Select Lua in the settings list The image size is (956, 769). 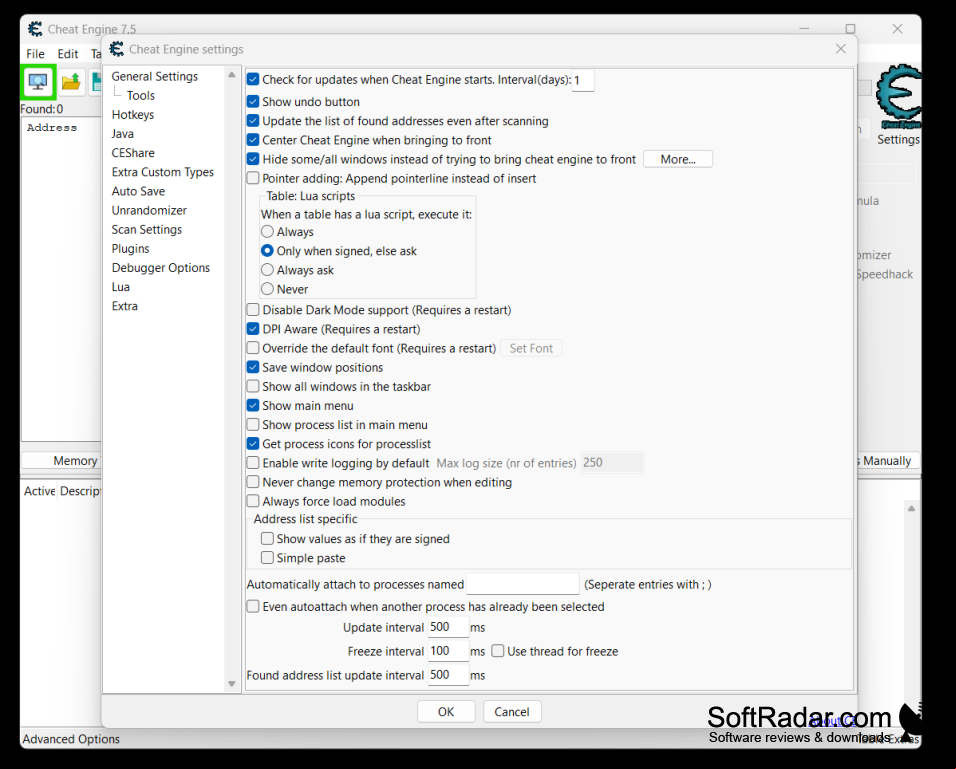coord(121,287)
